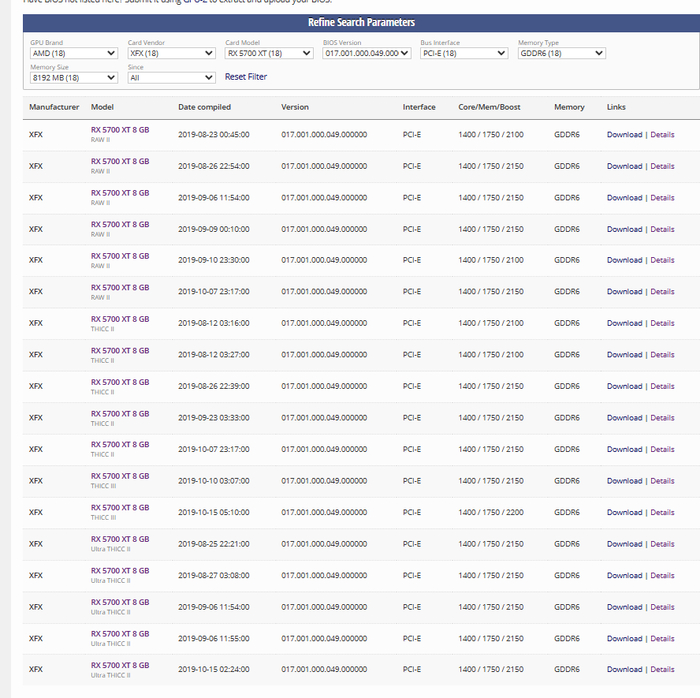The height and width of the screenshot is (698, 700).
Task: Open THICC III model link compiled 2019-10-10
Action: click(119, 477)
